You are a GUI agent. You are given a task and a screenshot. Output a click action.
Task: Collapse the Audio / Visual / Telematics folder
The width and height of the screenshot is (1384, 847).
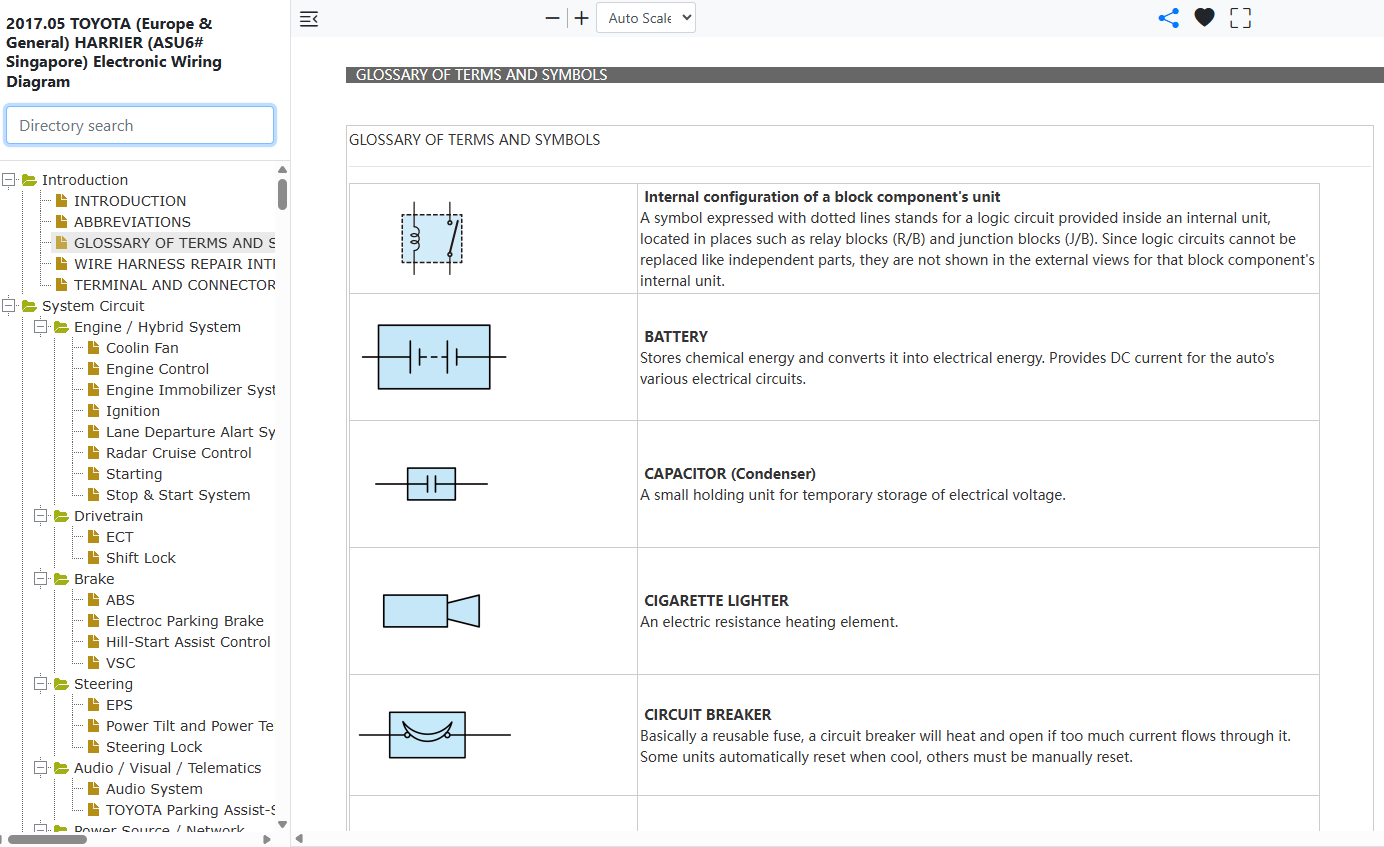[x=42, y=768]
